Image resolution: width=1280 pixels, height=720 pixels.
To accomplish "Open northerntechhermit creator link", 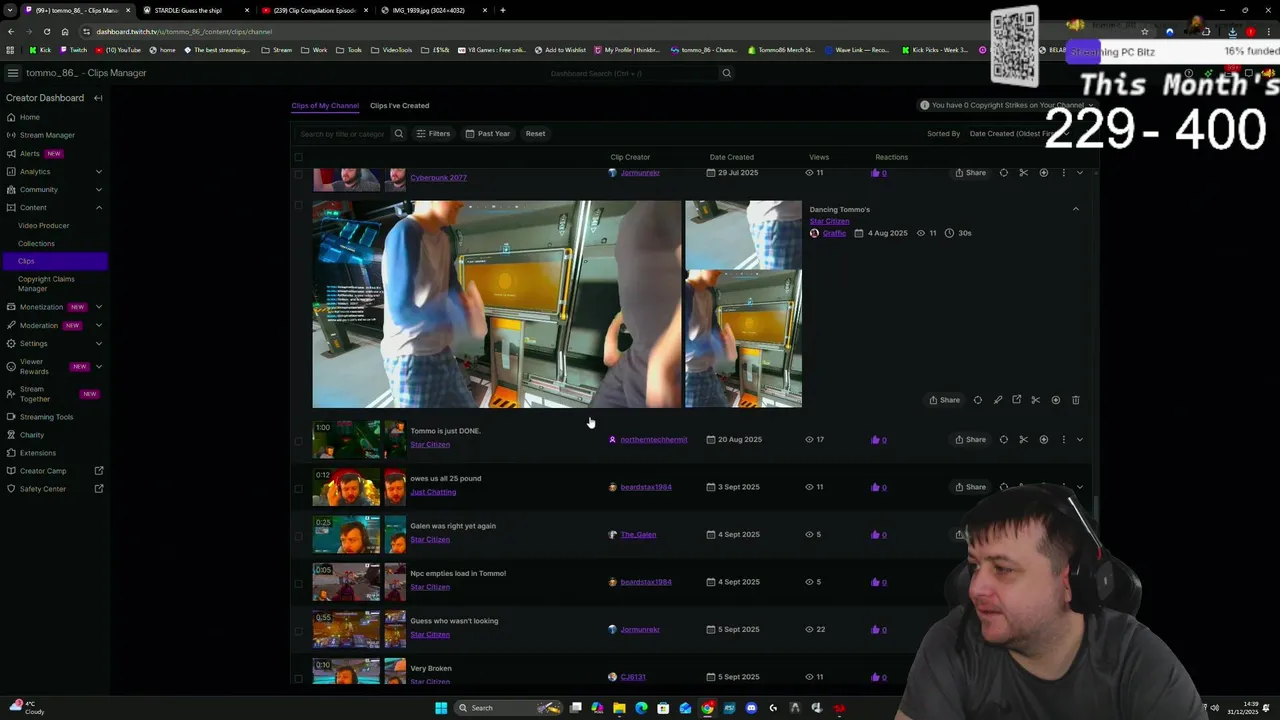I will tap(653, 440).
